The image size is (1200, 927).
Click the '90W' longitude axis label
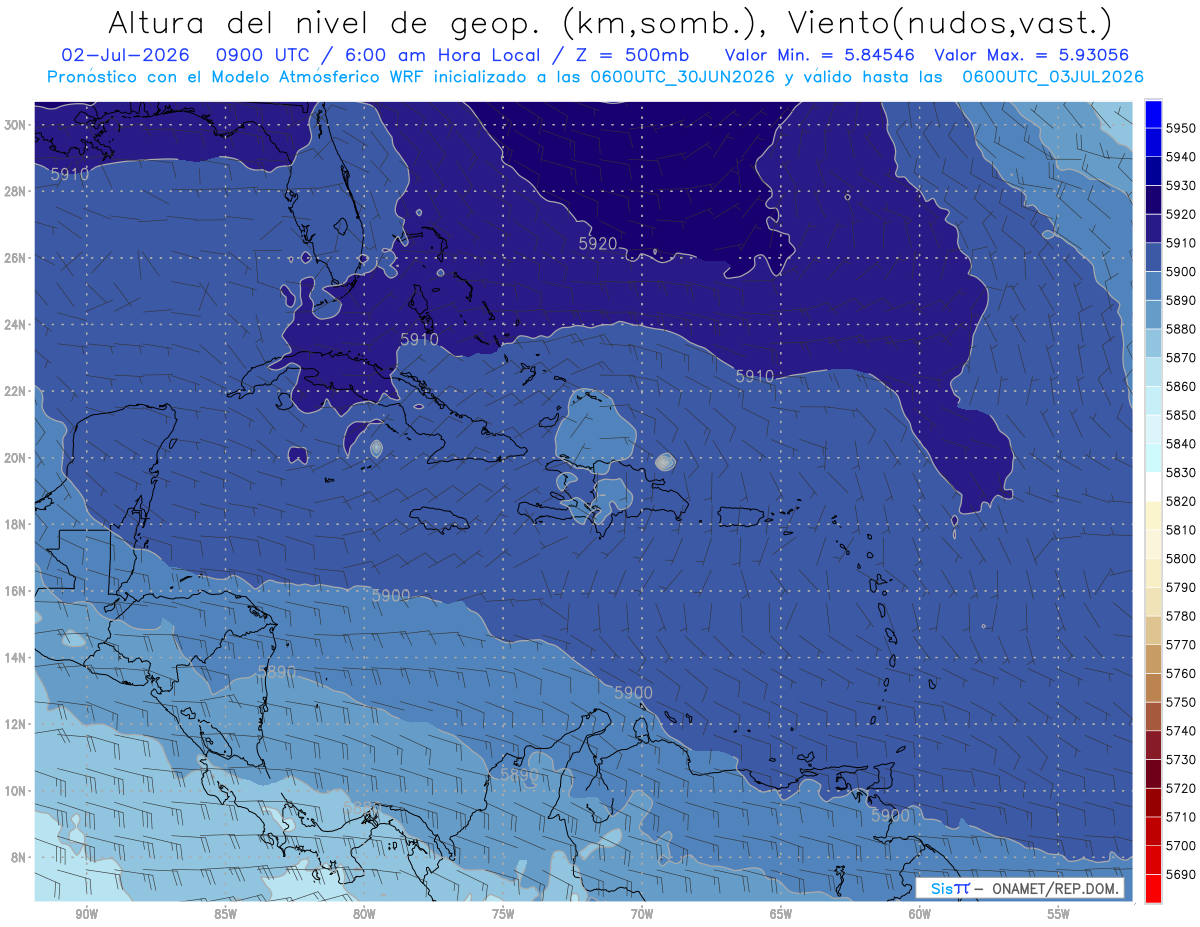coord(86,914)
